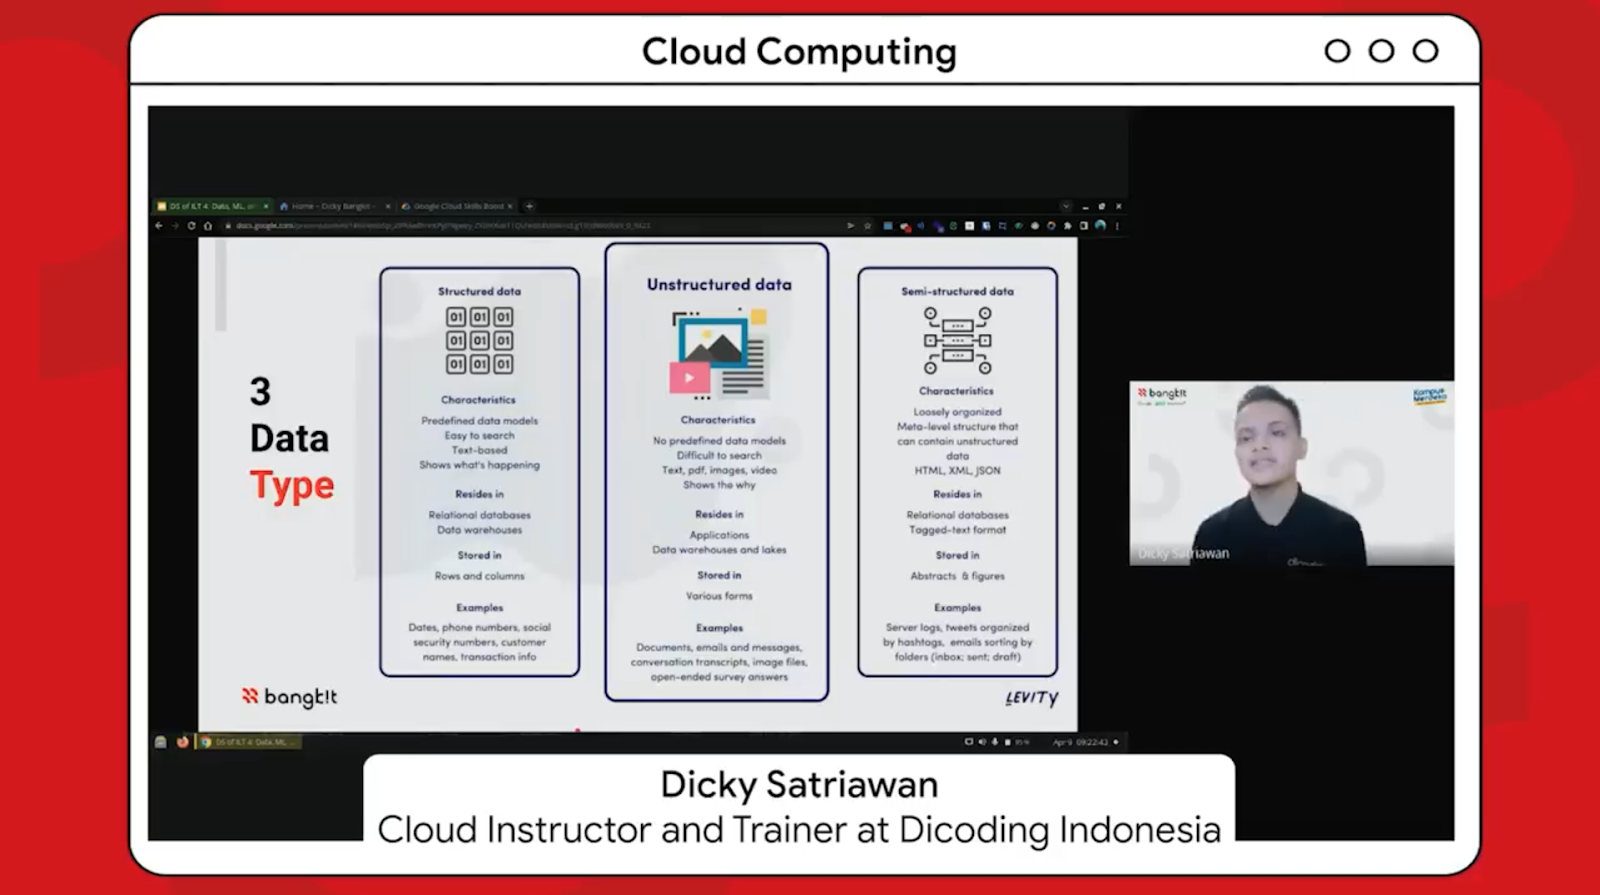The width and height of the screenshot is (1600, 895).
Task: Click the network diagram icon under Semi-structured data
Action: click(957, 340)
